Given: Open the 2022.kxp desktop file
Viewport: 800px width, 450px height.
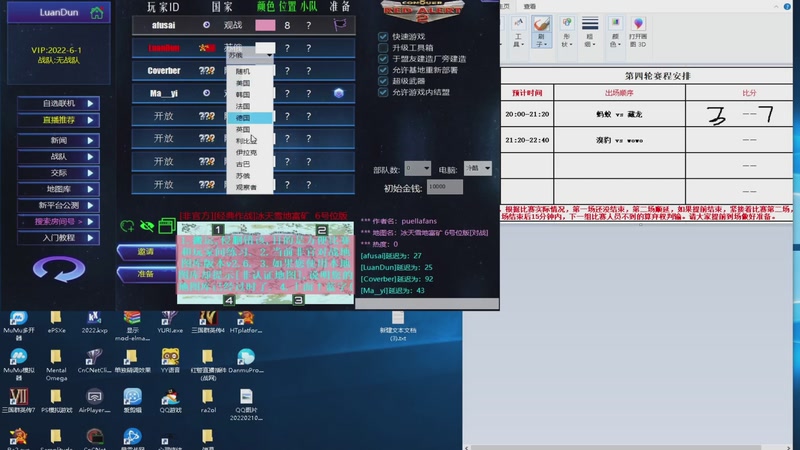Looking at the screenshot, I should pyautogui.click(x=94, y=322).
